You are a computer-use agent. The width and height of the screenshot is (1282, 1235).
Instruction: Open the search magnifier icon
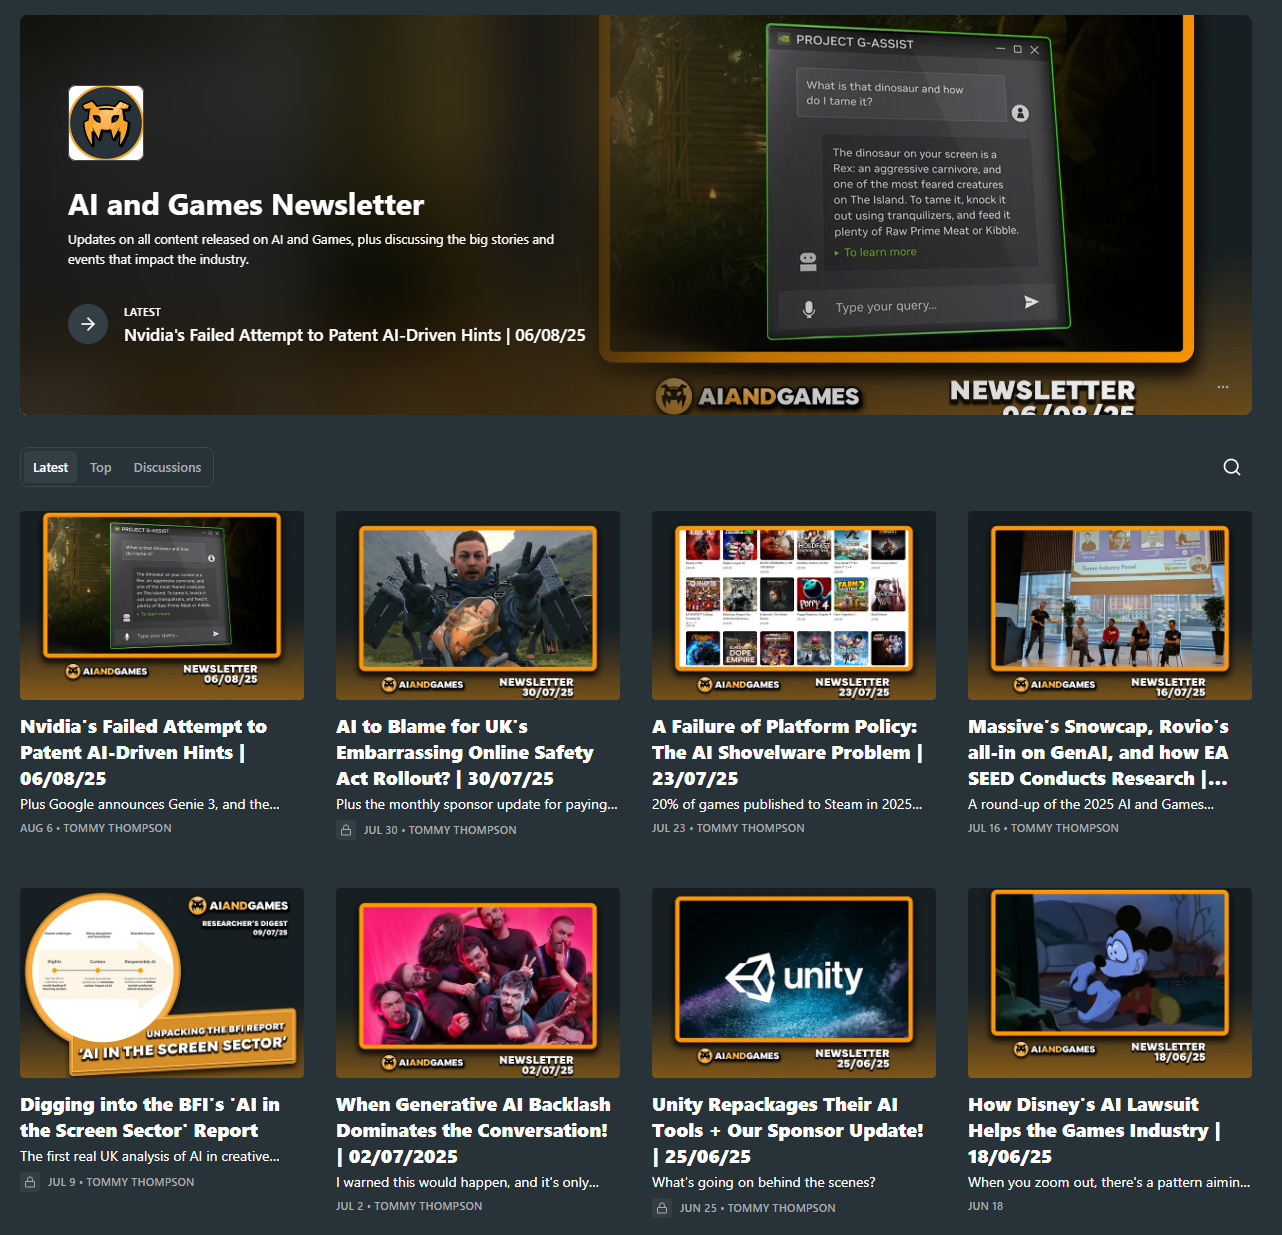point(1232,467)
